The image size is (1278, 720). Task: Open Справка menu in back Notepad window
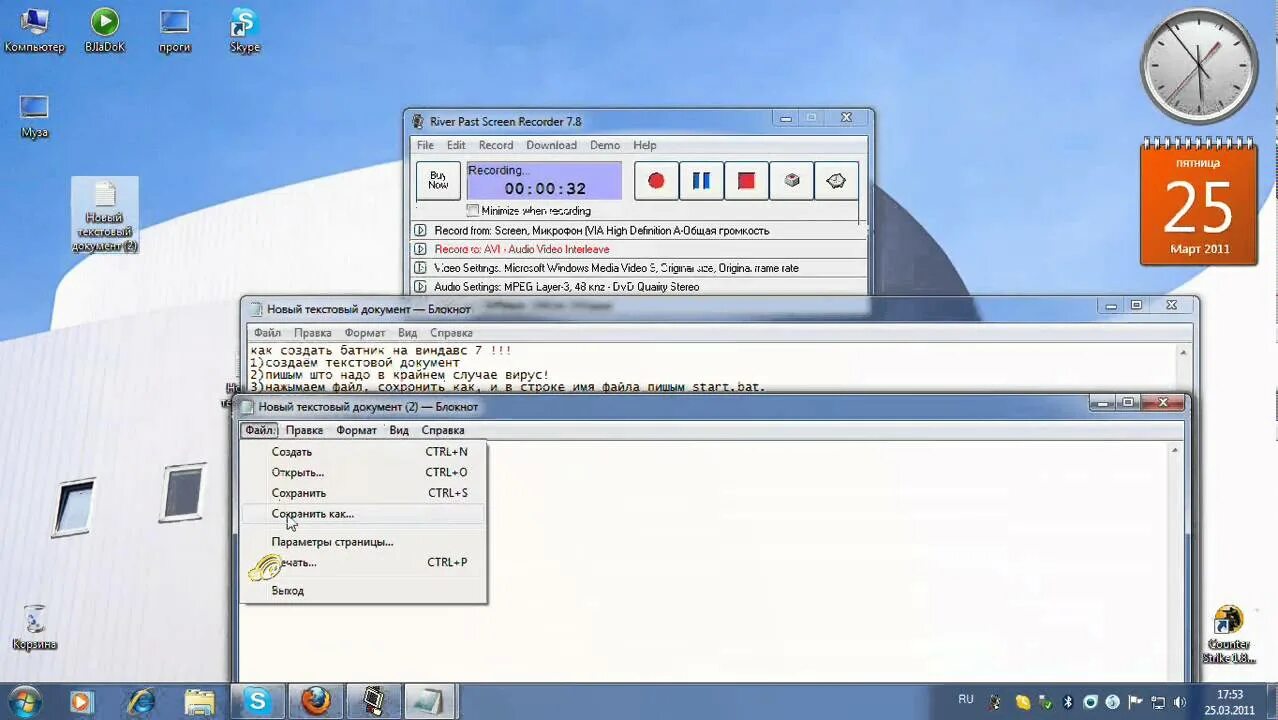pyautogui.click(x=451, y=333)
